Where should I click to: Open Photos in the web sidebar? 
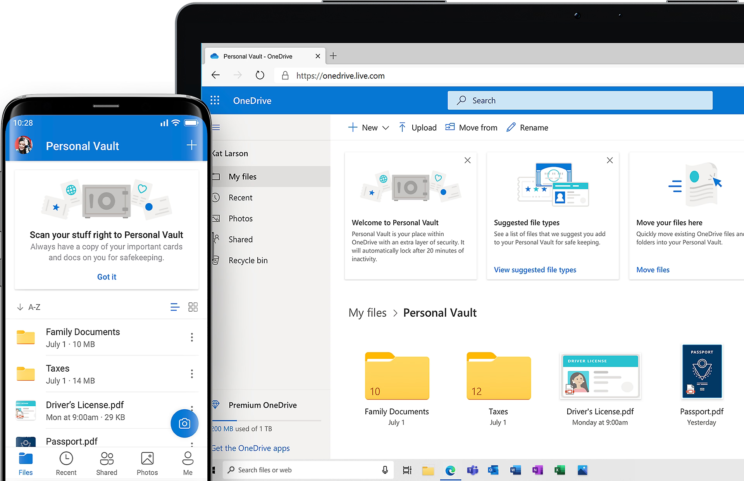pos(240,218)
